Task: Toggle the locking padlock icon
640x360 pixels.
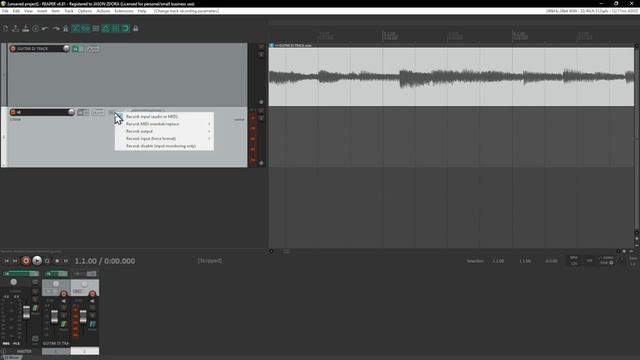Action: [136, 28]
